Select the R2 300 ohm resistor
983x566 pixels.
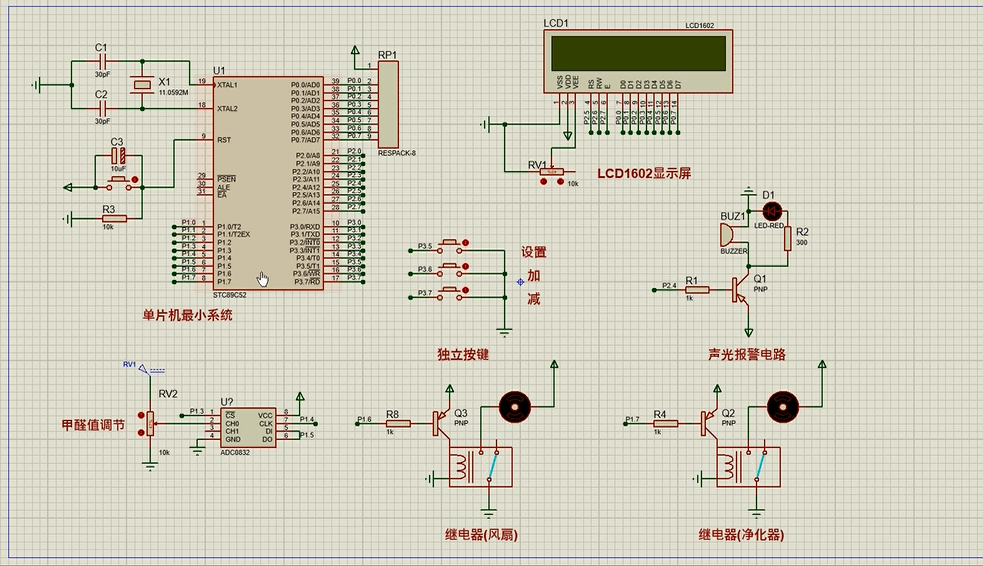click(x=788, y=237)
